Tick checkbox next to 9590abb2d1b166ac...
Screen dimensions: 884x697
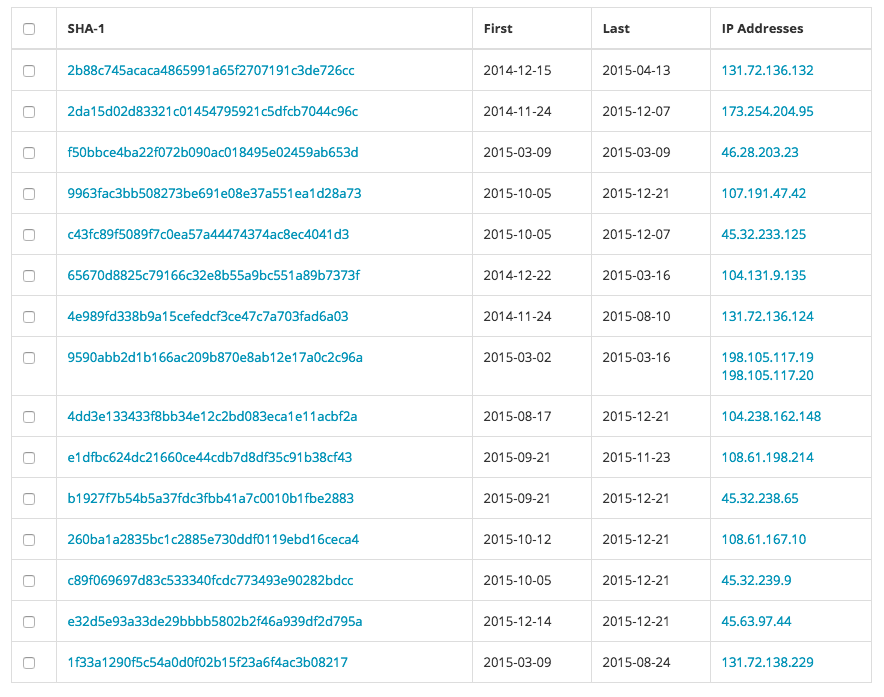point(29,358)
